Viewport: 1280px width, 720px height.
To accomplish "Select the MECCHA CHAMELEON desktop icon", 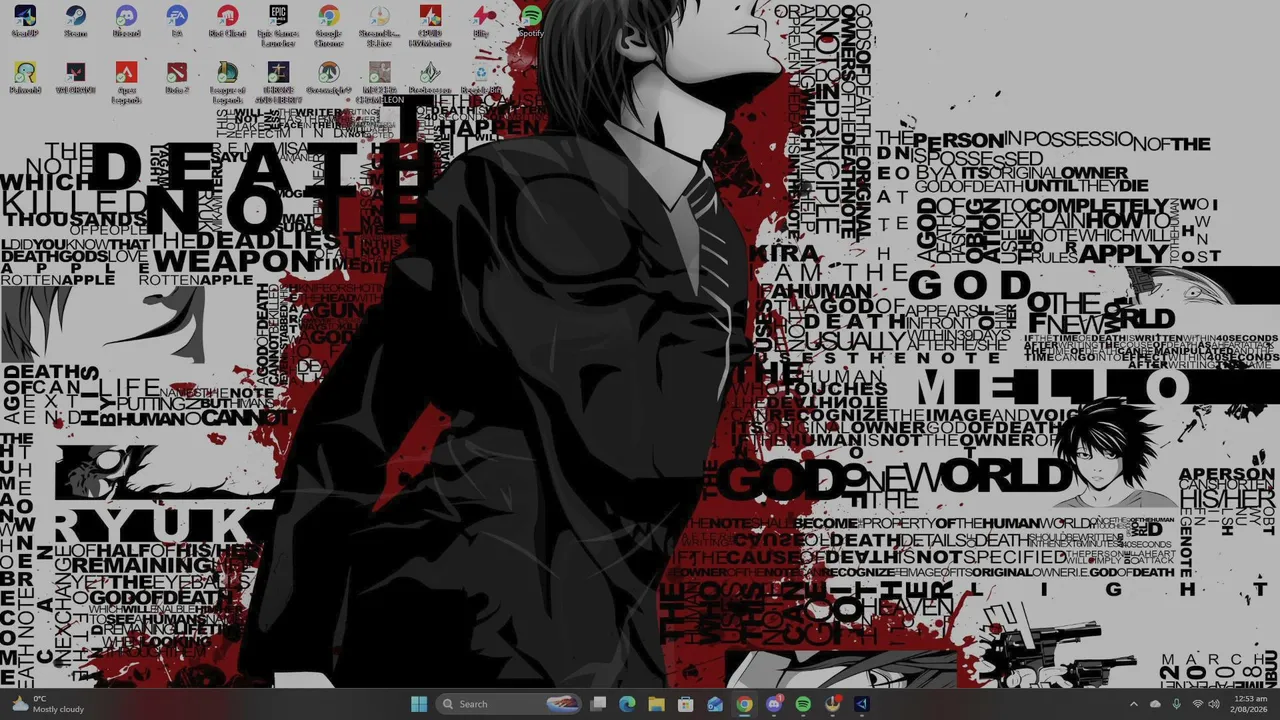I will pos(379,83).
